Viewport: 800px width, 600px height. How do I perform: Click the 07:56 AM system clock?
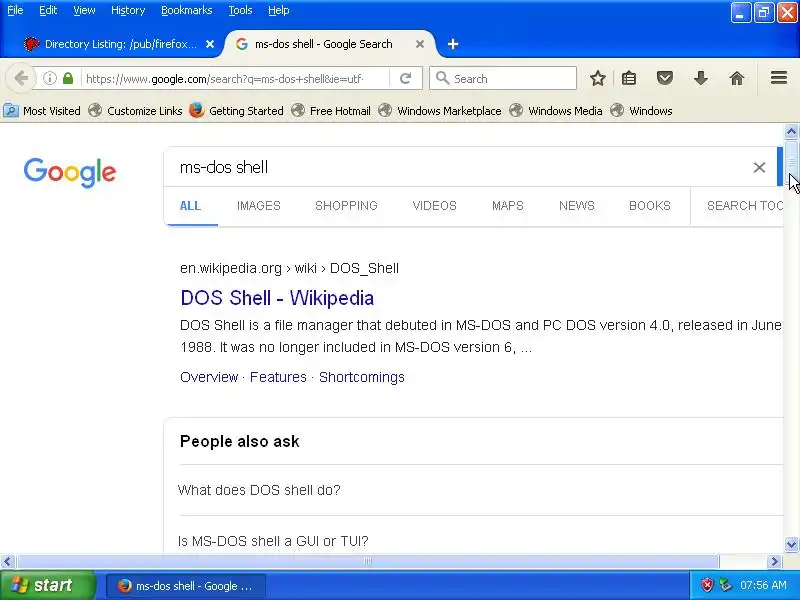[763, 585]
